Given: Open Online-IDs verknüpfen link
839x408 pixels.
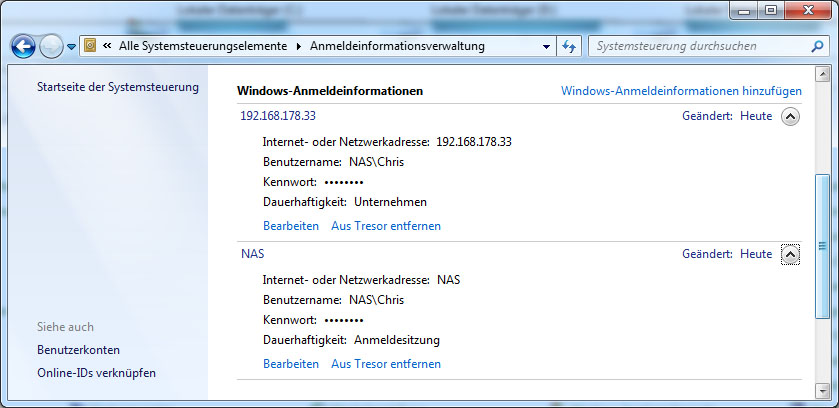Looking at the screenshot, I should point(96,373).
